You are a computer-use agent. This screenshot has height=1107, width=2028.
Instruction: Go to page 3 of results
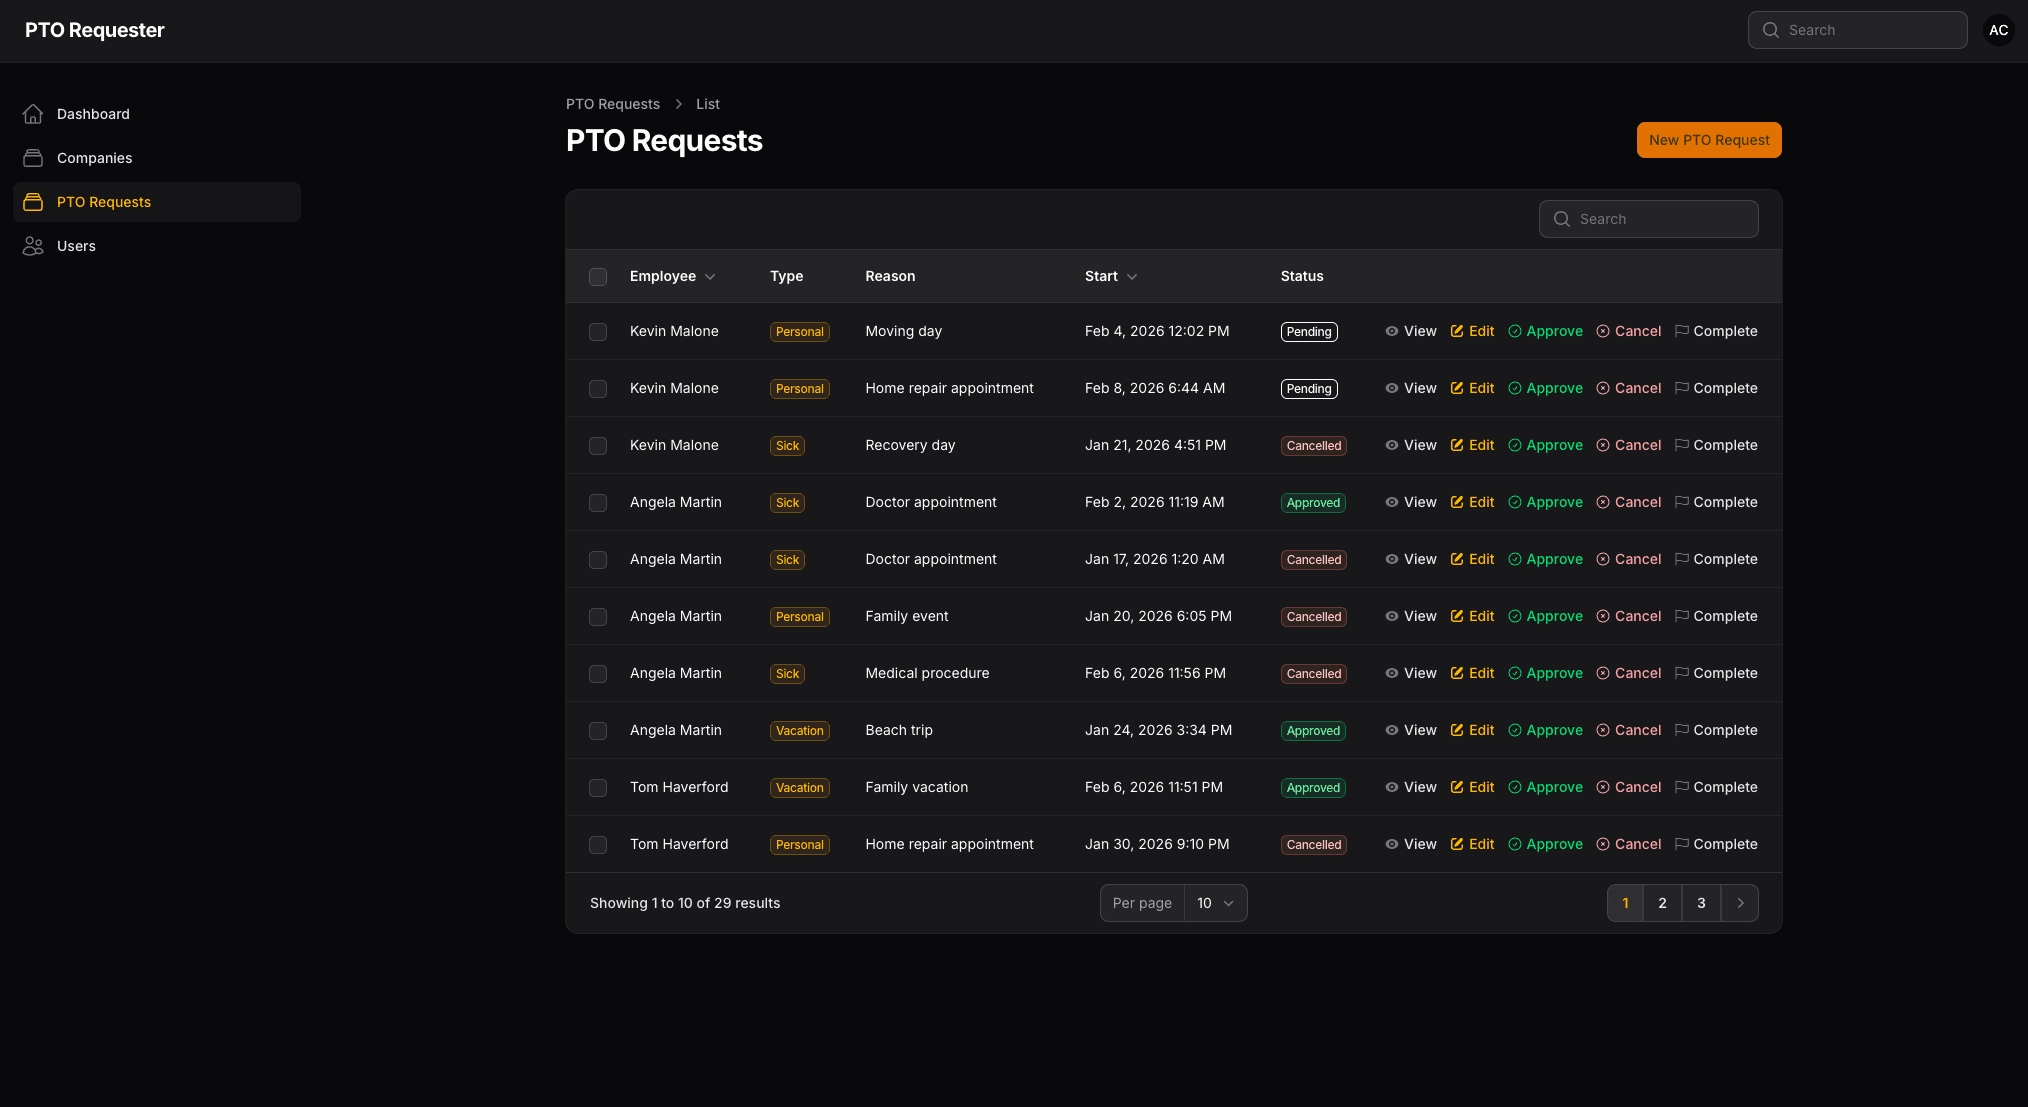point(1701,903)
